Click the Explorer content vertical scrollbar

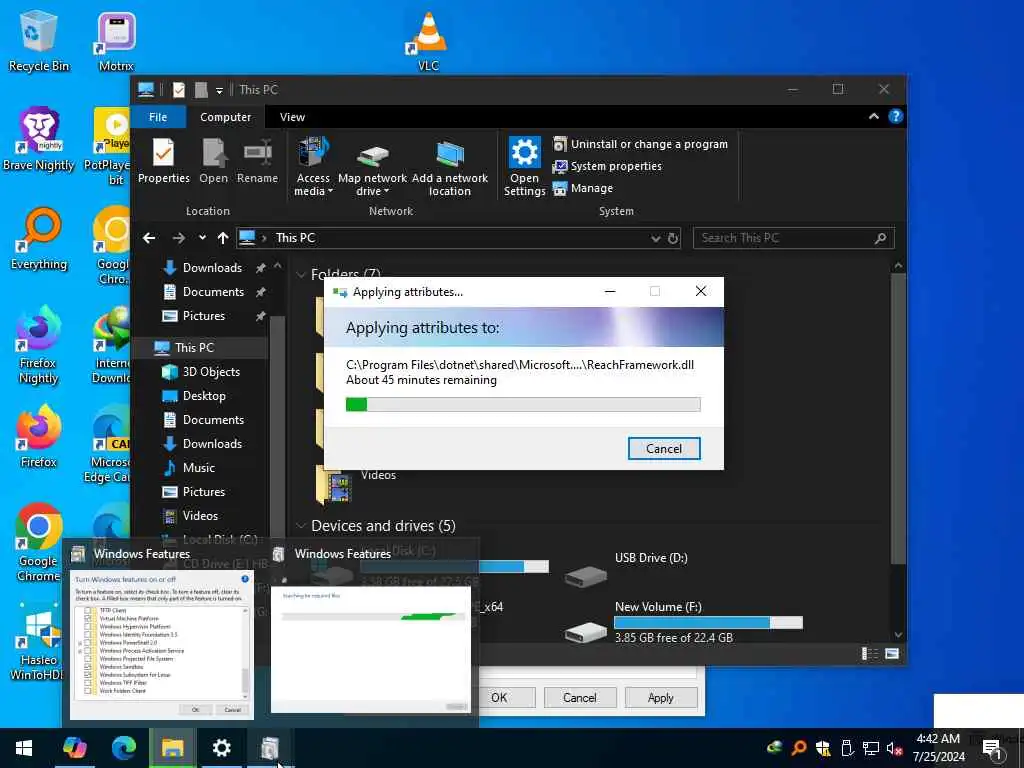click(898, 418)
